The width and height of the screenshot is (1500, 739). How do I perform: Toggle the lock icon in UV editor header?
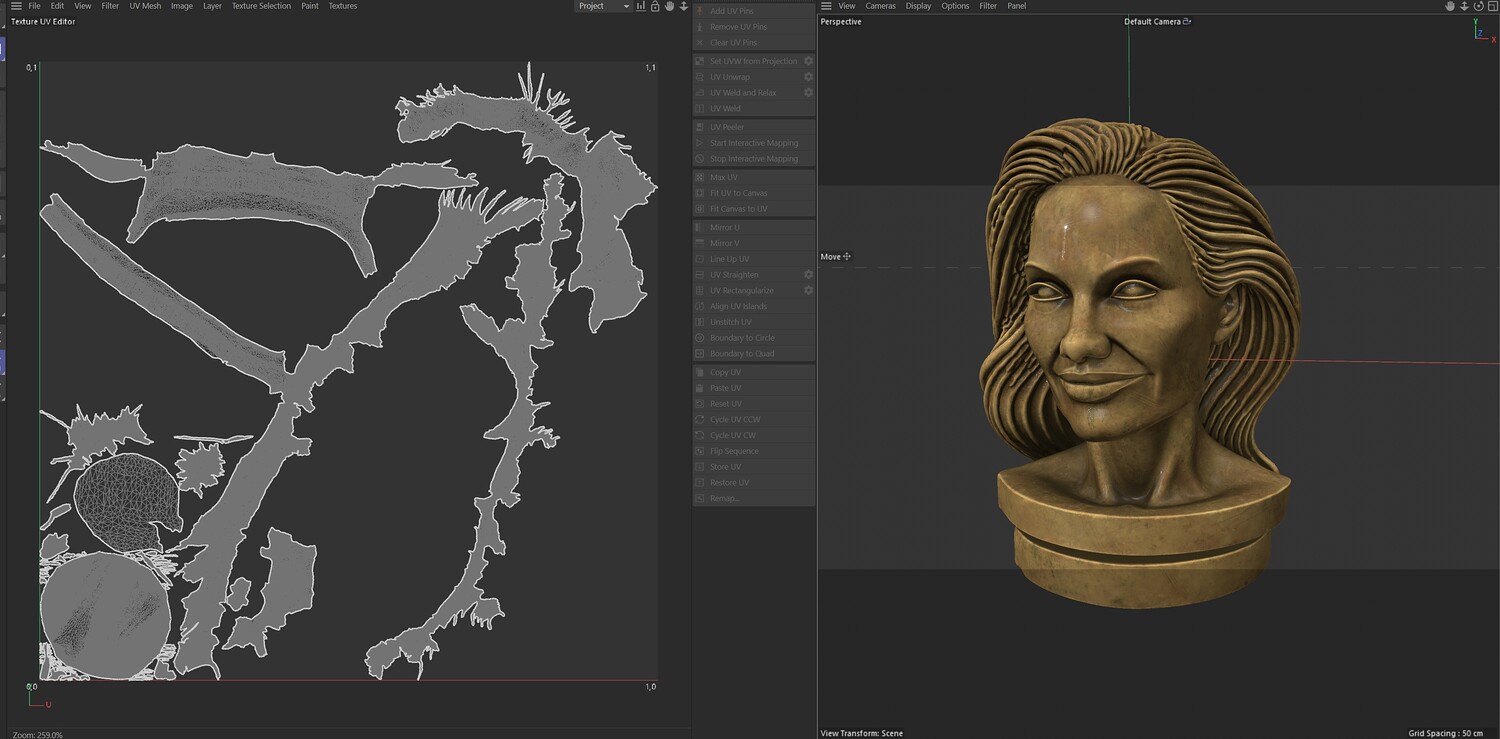(x=655, y=6)
